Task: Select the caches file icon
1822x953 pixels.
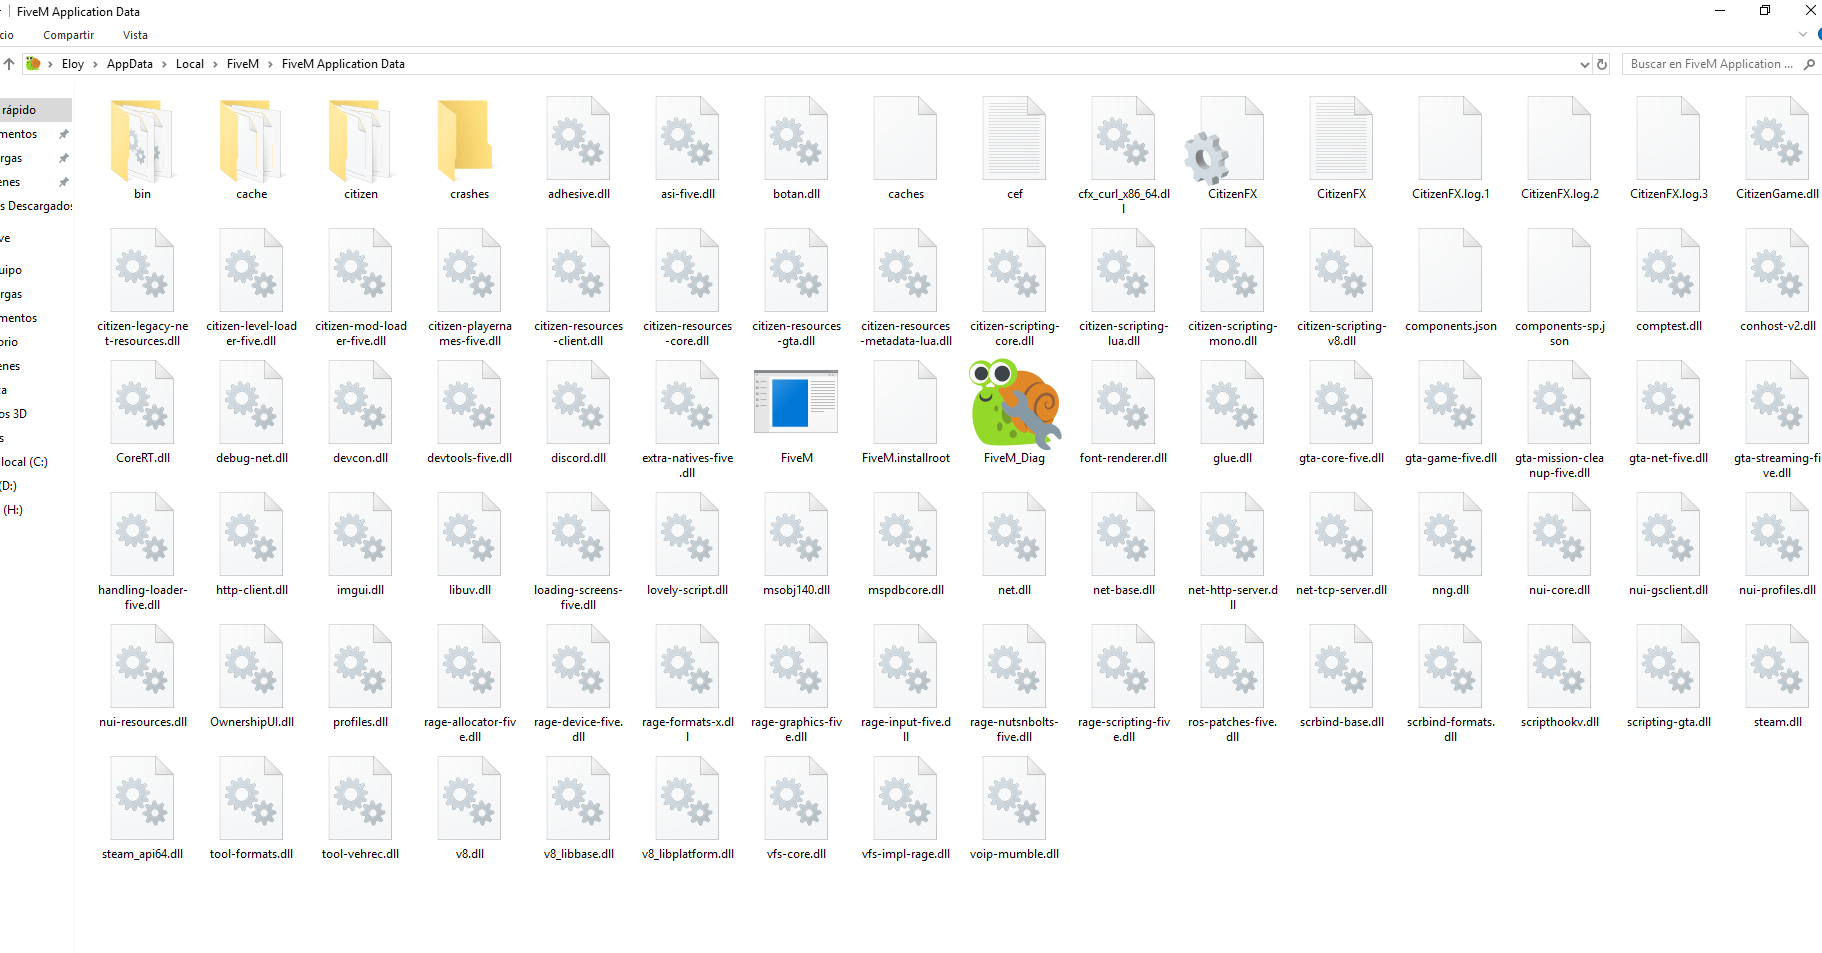Action: pyautogui.click(x=905, y=140)
